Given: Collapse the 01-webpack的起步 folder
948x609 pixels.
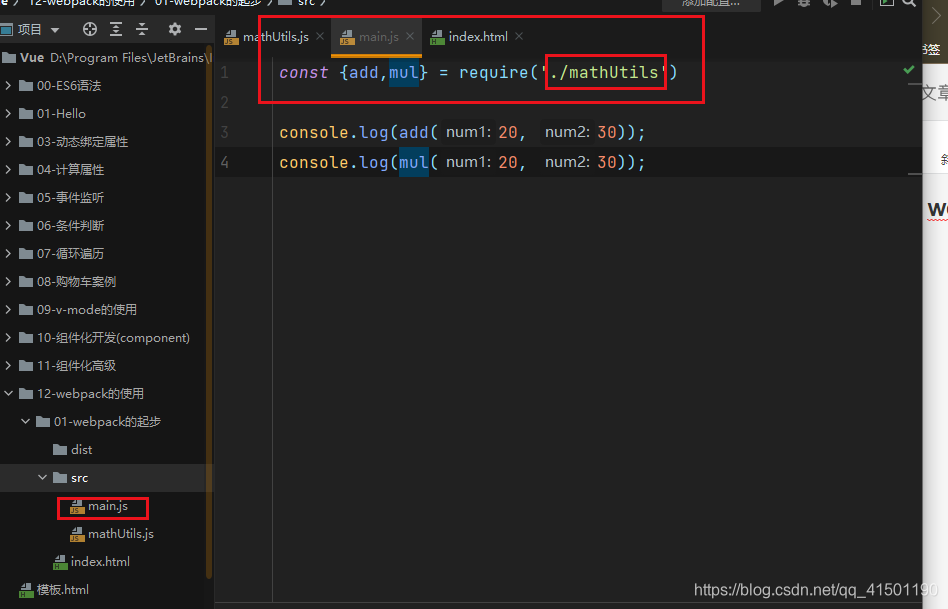Looking at the screenshot, I should coord(25,422).
